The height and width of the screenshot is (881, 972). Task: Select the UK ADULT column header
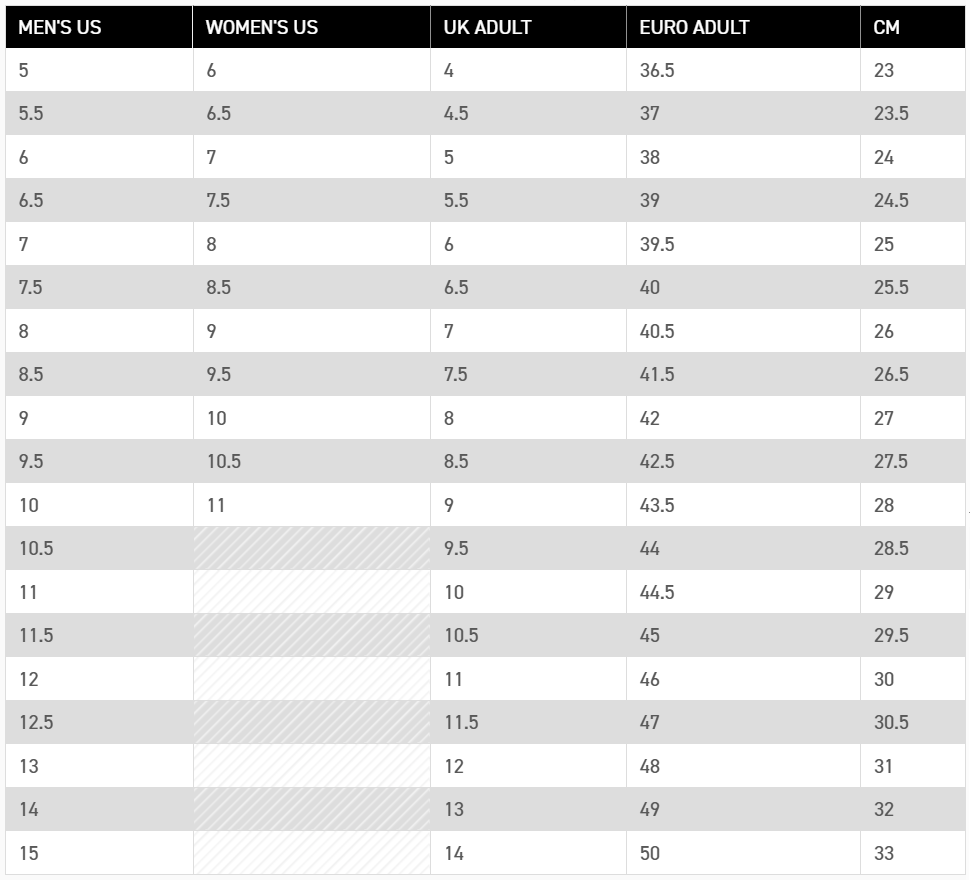tap(529, 27)
